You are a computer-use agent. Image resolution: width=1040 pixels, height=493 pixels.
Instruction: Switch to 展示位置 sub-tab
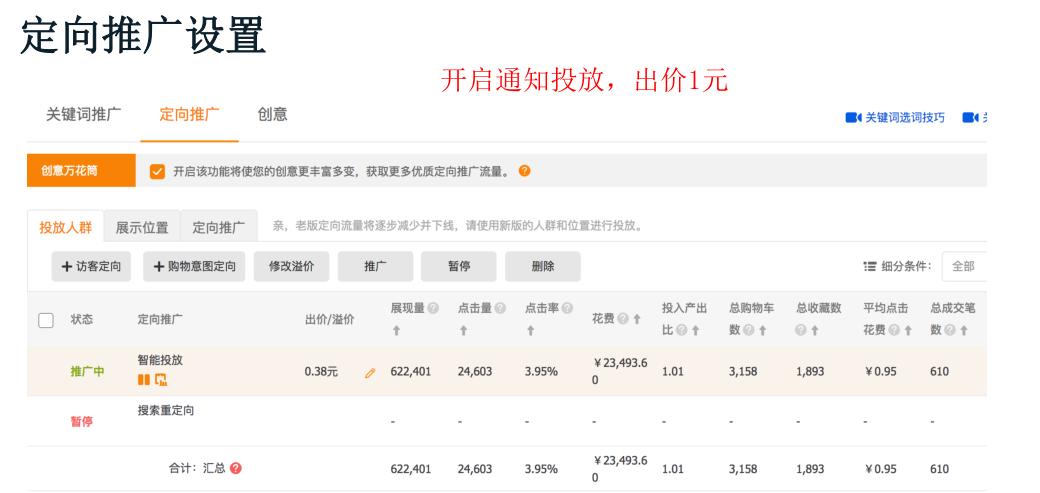click(x=142, y=228)
